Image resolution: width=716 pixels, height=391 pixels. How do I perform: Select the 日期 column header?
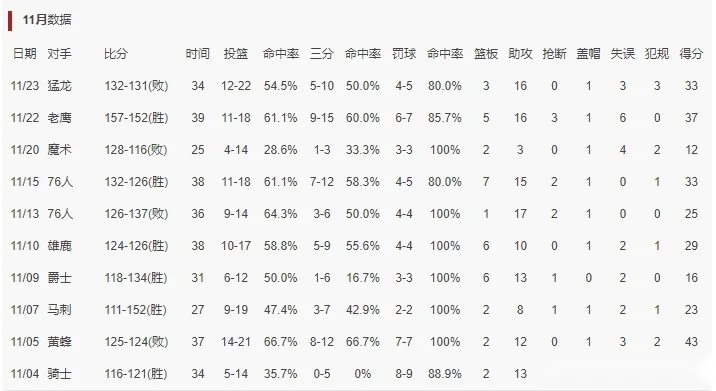[x=25, y=53]
